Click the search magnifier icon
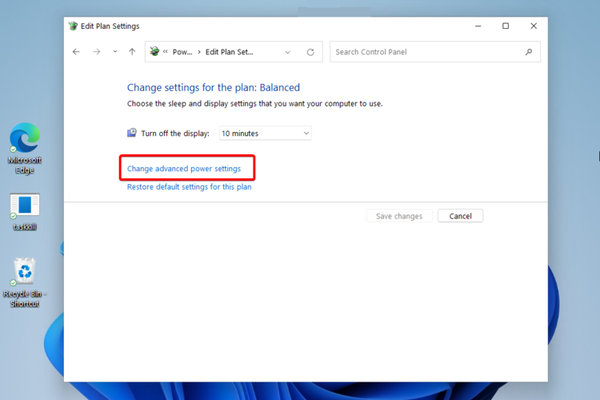 point(529,52)
